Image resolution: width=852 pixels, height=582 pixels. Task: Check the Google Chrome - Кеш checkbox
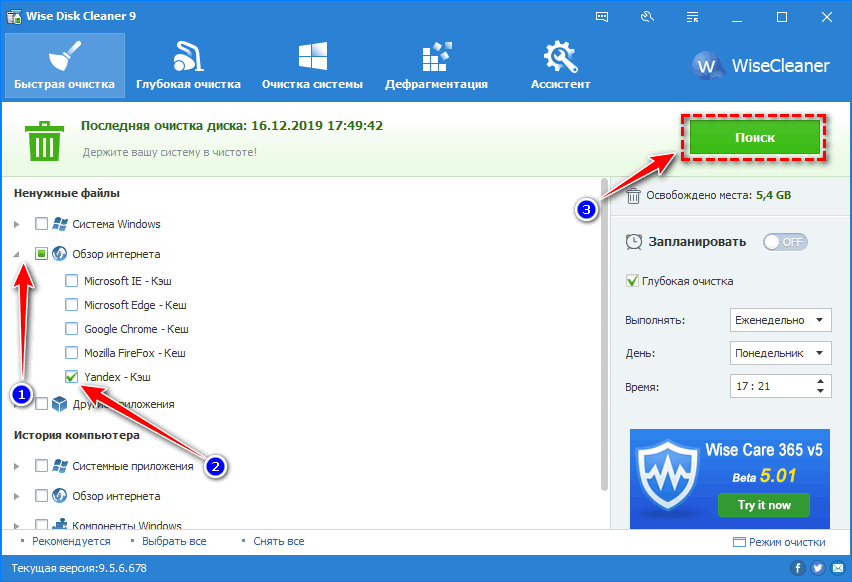pyautogui.click(x=72, y=329)
